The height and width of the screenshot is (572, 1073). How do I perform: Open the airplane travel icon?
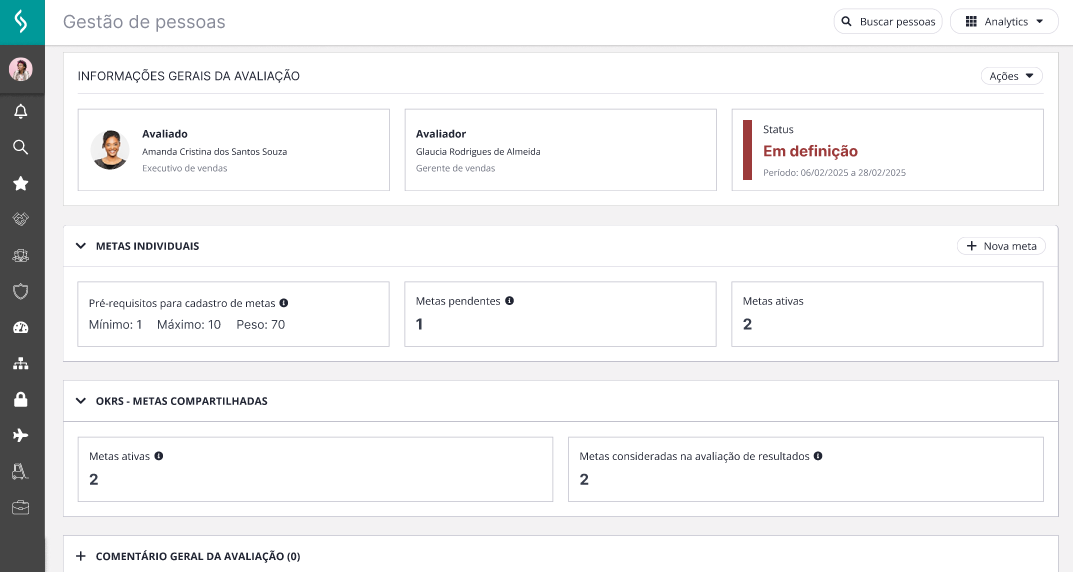click(x=21, y=435)
